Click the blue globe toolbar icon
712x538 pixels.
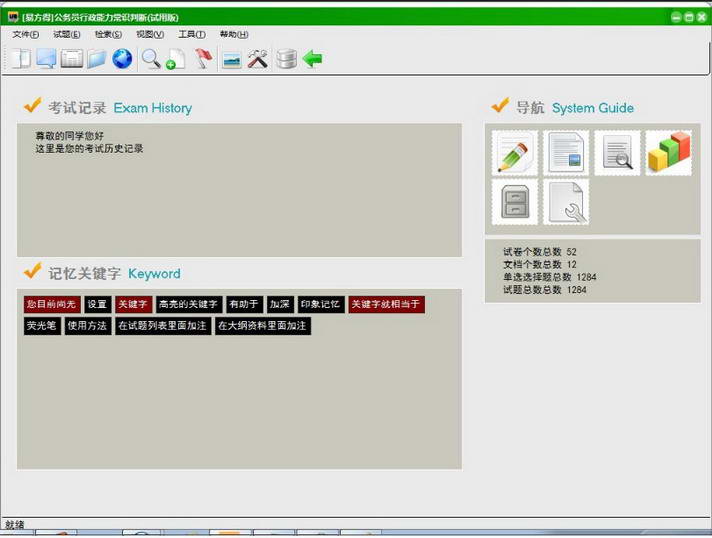122,59
